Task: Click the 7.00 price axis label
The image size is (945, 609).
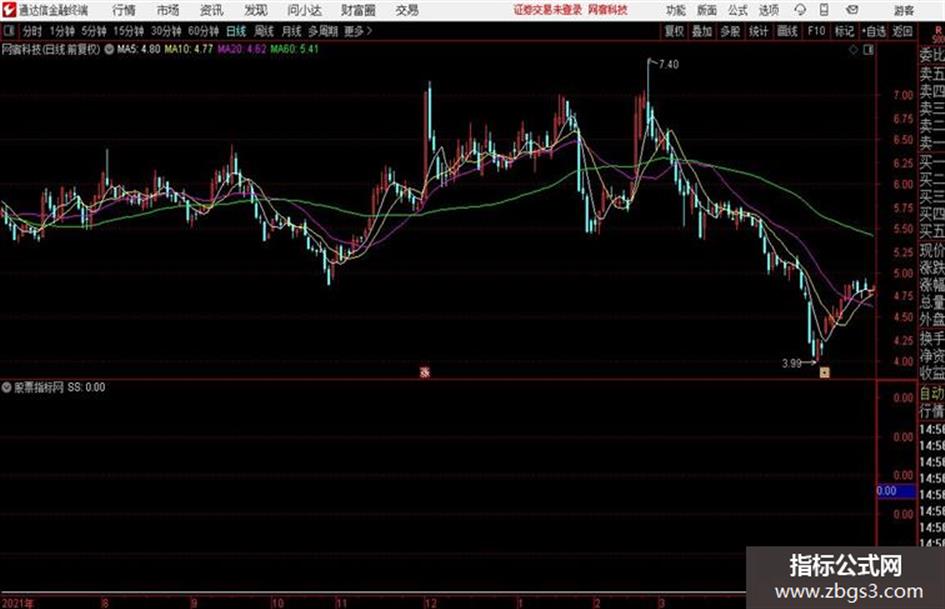Action: [903, 95]
